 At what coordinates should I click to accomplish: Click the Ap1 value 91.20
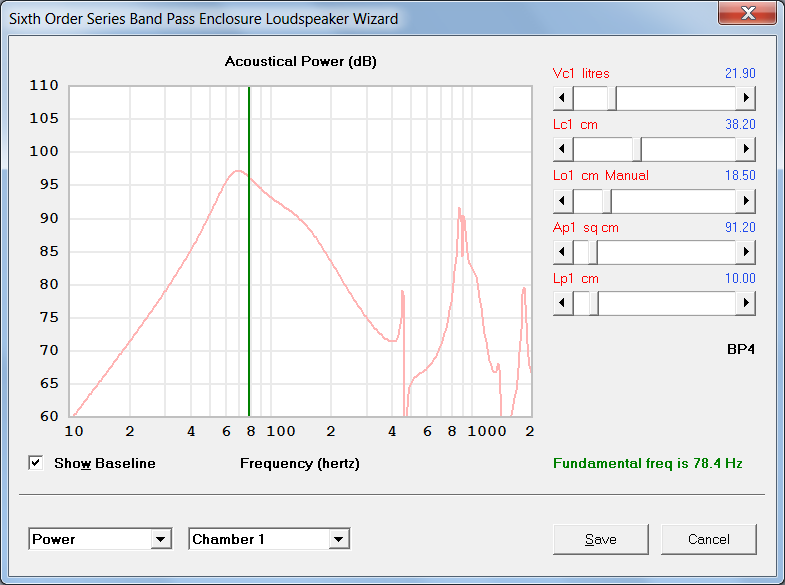point(740,228)
